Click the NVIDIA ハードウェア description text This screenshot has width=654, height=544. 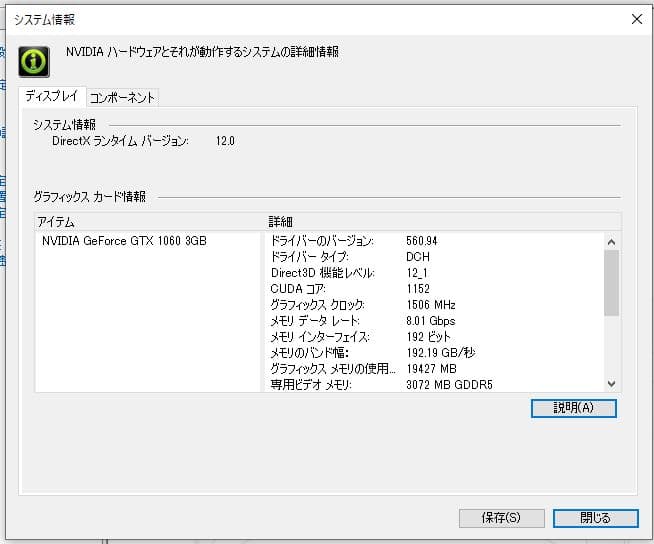click(x=202, y=52)
